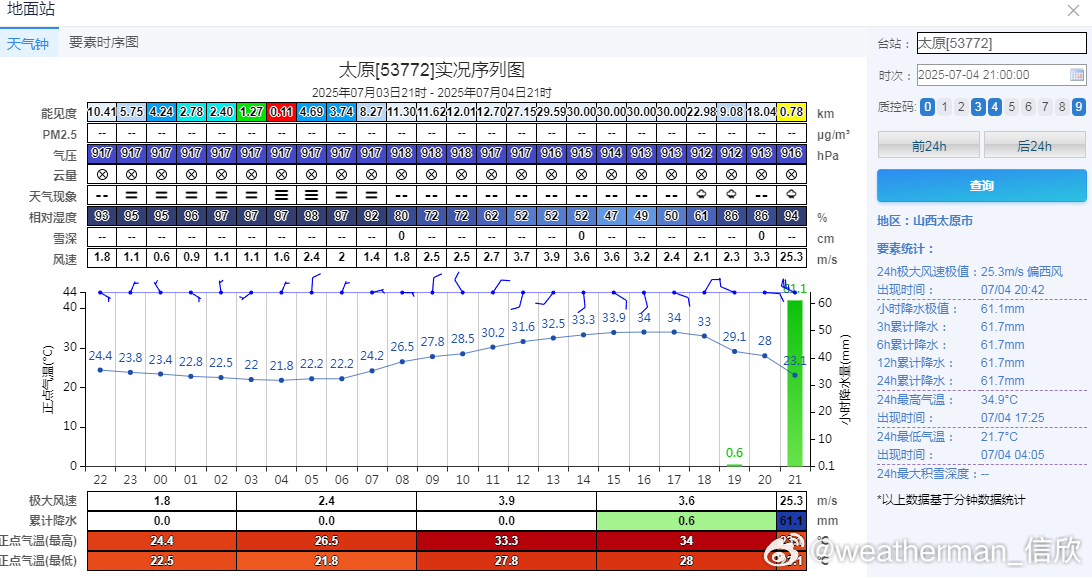Image resolution: width=1092 pixels, height=578 pixels.
Task: Toggle quality control code 4
Action: pos(994,107)
